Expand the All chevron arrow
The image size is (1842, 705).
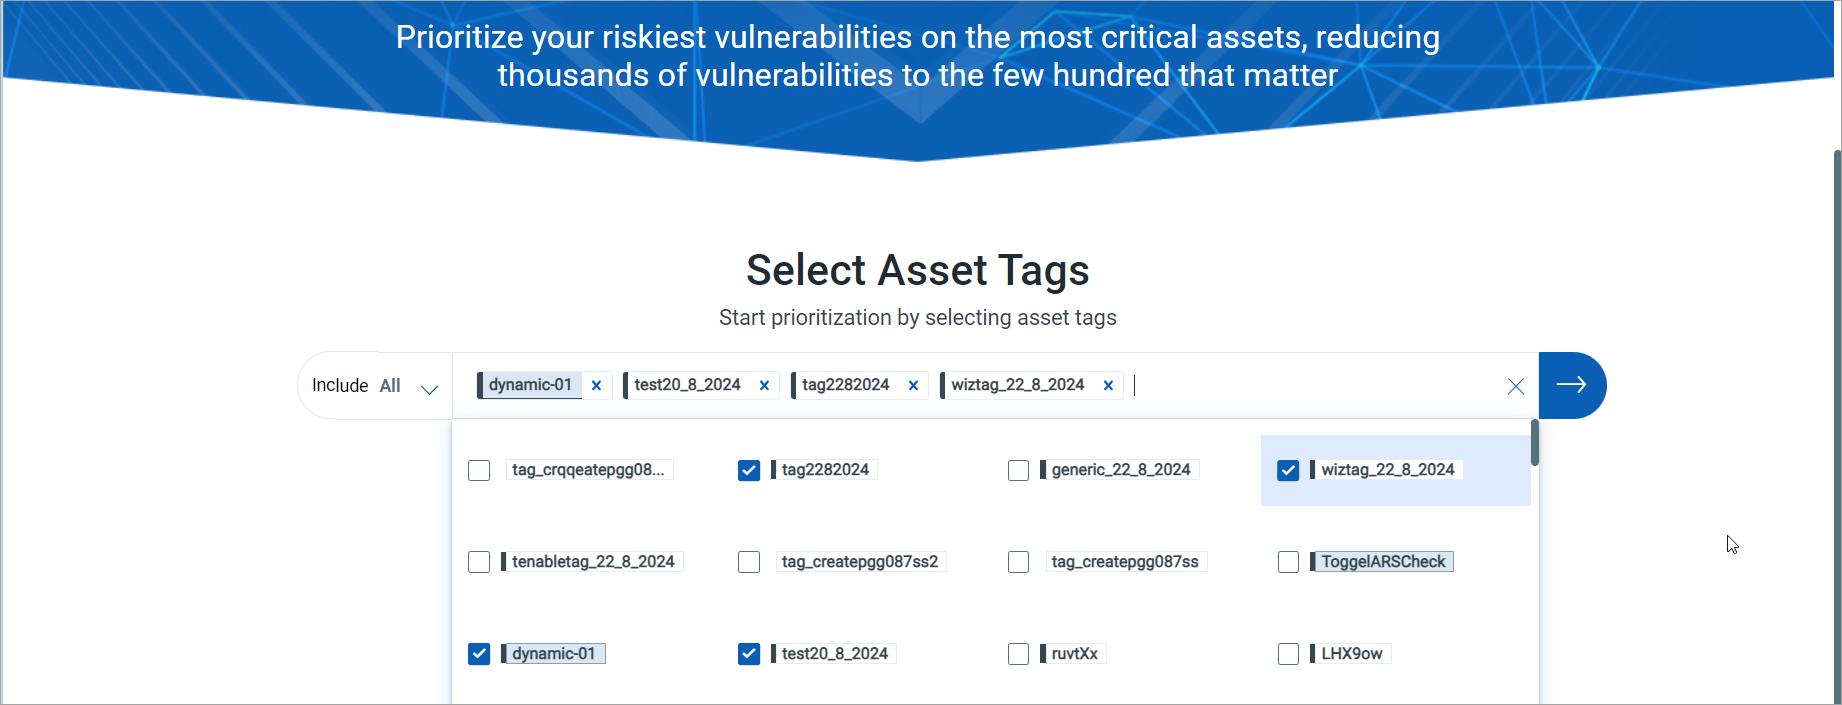click(429, 388)
